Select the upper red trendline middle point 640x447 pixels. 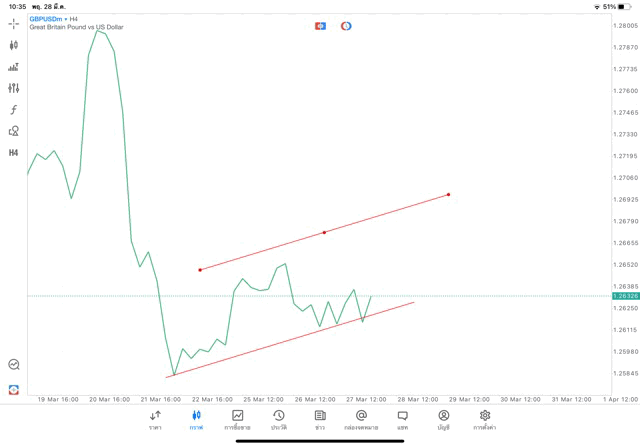[x=324, y=233]
